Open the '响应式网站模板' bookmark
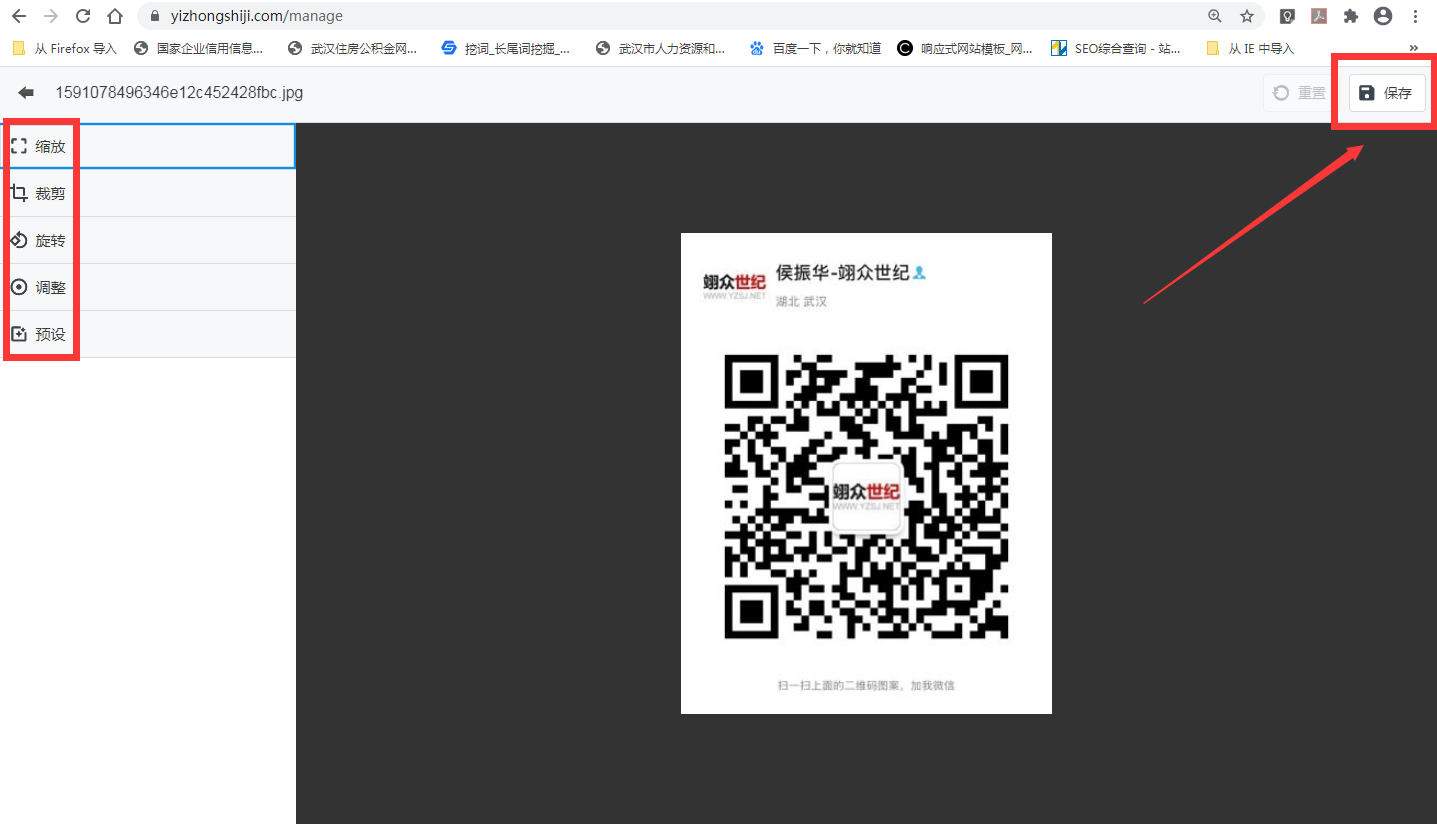 pyautogui.click(x=966, y=48)
